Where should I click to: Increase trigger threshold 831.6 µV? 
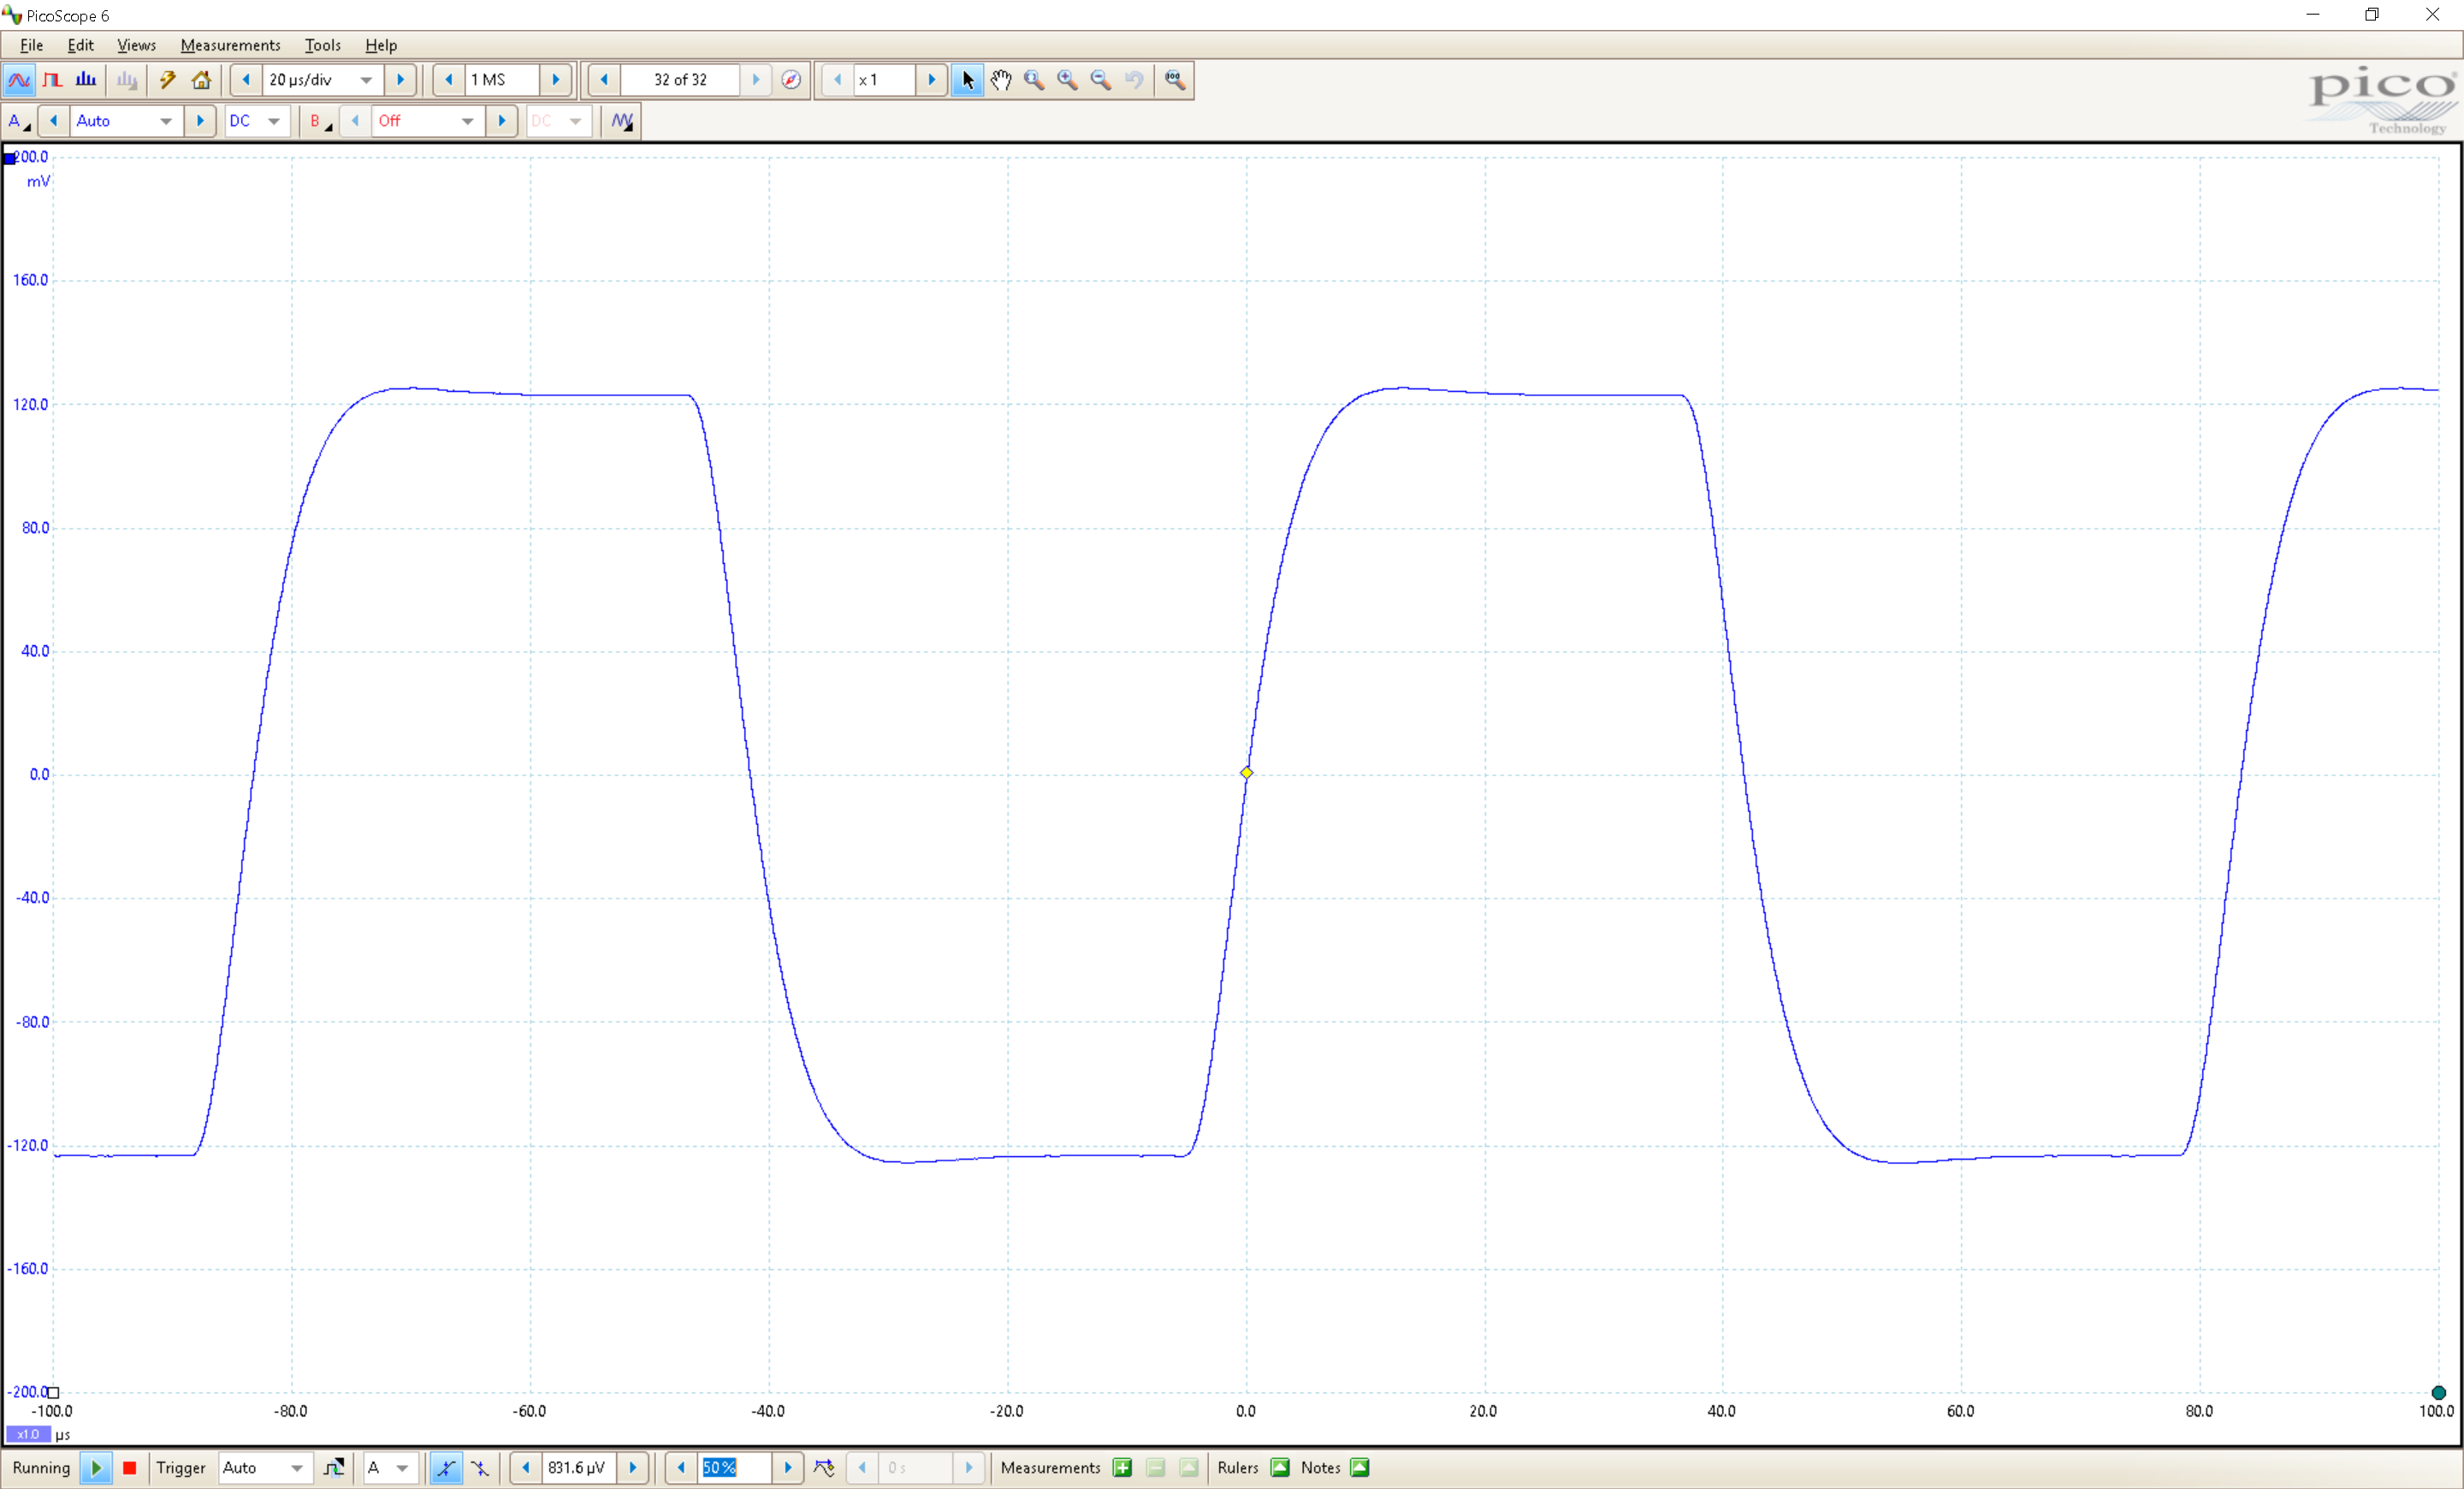pos(633,1467)
